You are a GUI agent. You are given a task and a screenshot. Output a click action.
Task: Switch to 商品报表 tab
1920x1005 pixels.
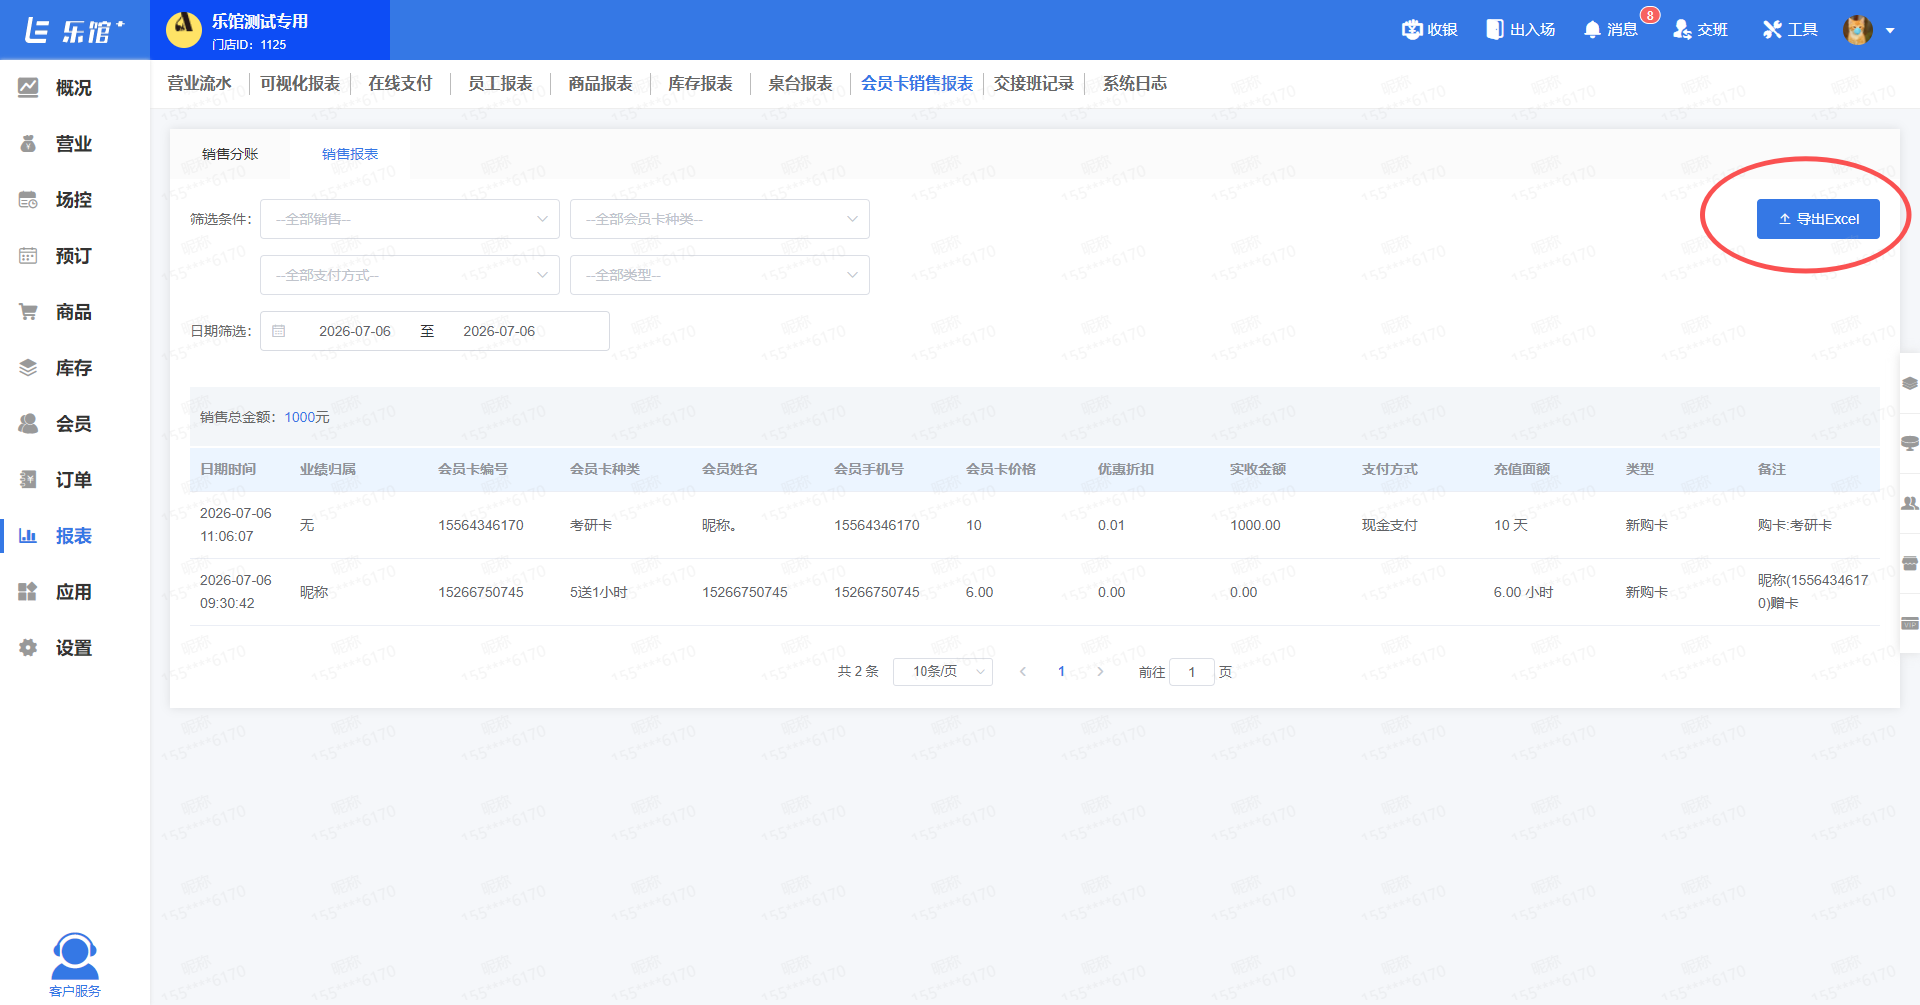point(600,84)
